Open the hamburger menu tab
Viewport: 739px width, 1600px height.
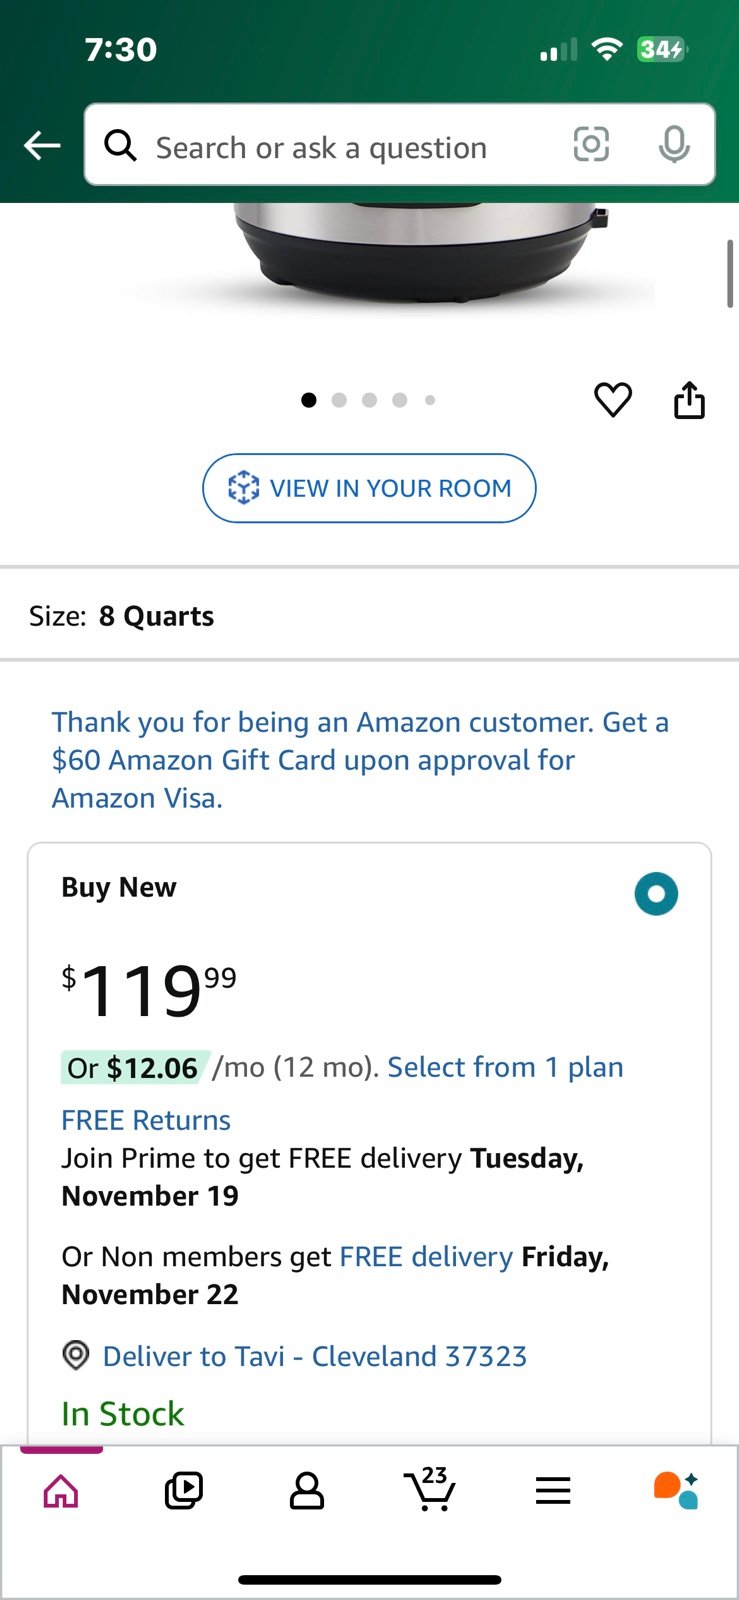point(553,1490)
